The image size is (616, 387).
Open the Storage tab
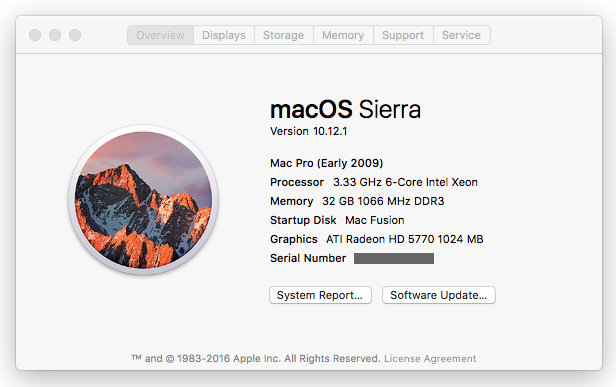pos(283,35)
